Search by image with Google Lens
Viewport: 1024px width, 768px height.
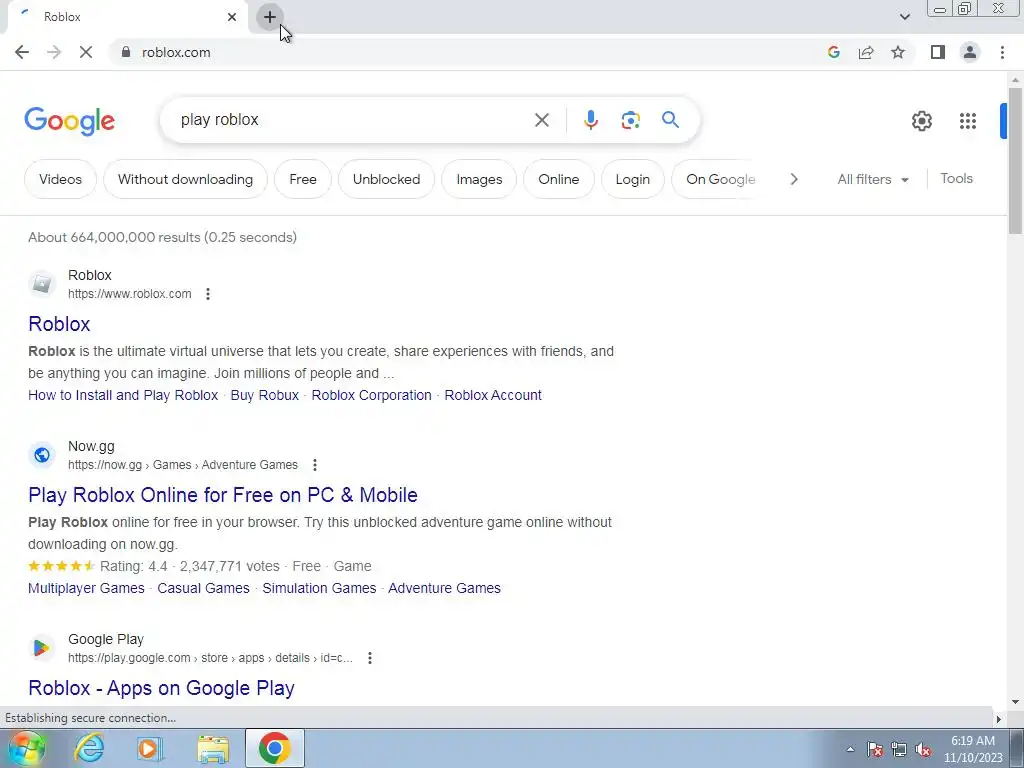click(x=630, y=120)
